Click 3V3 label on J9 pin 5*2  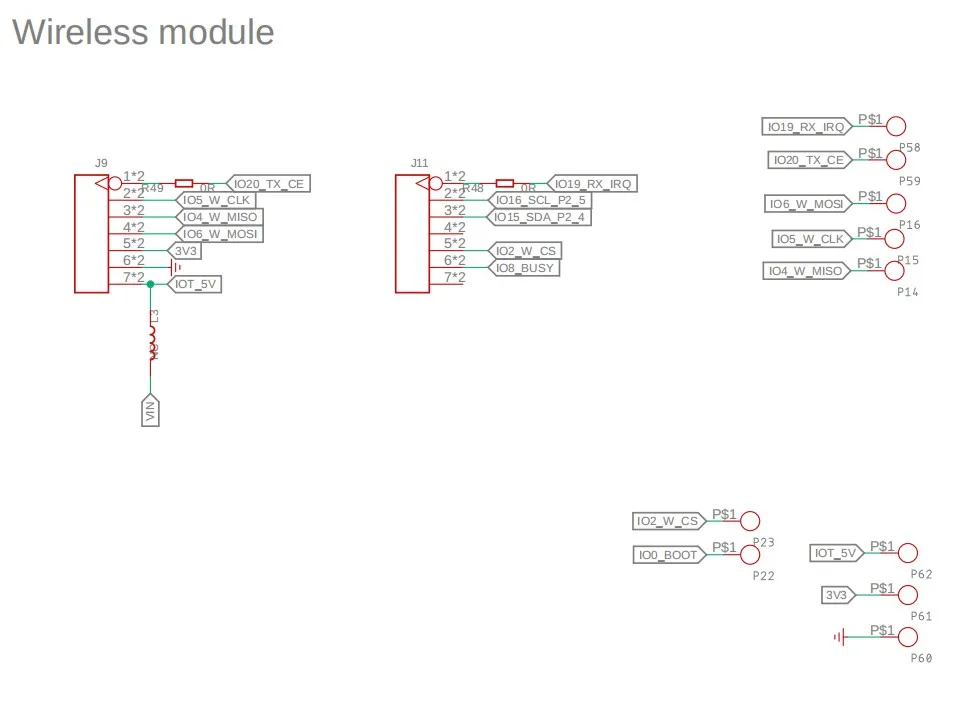coord(185,251)
